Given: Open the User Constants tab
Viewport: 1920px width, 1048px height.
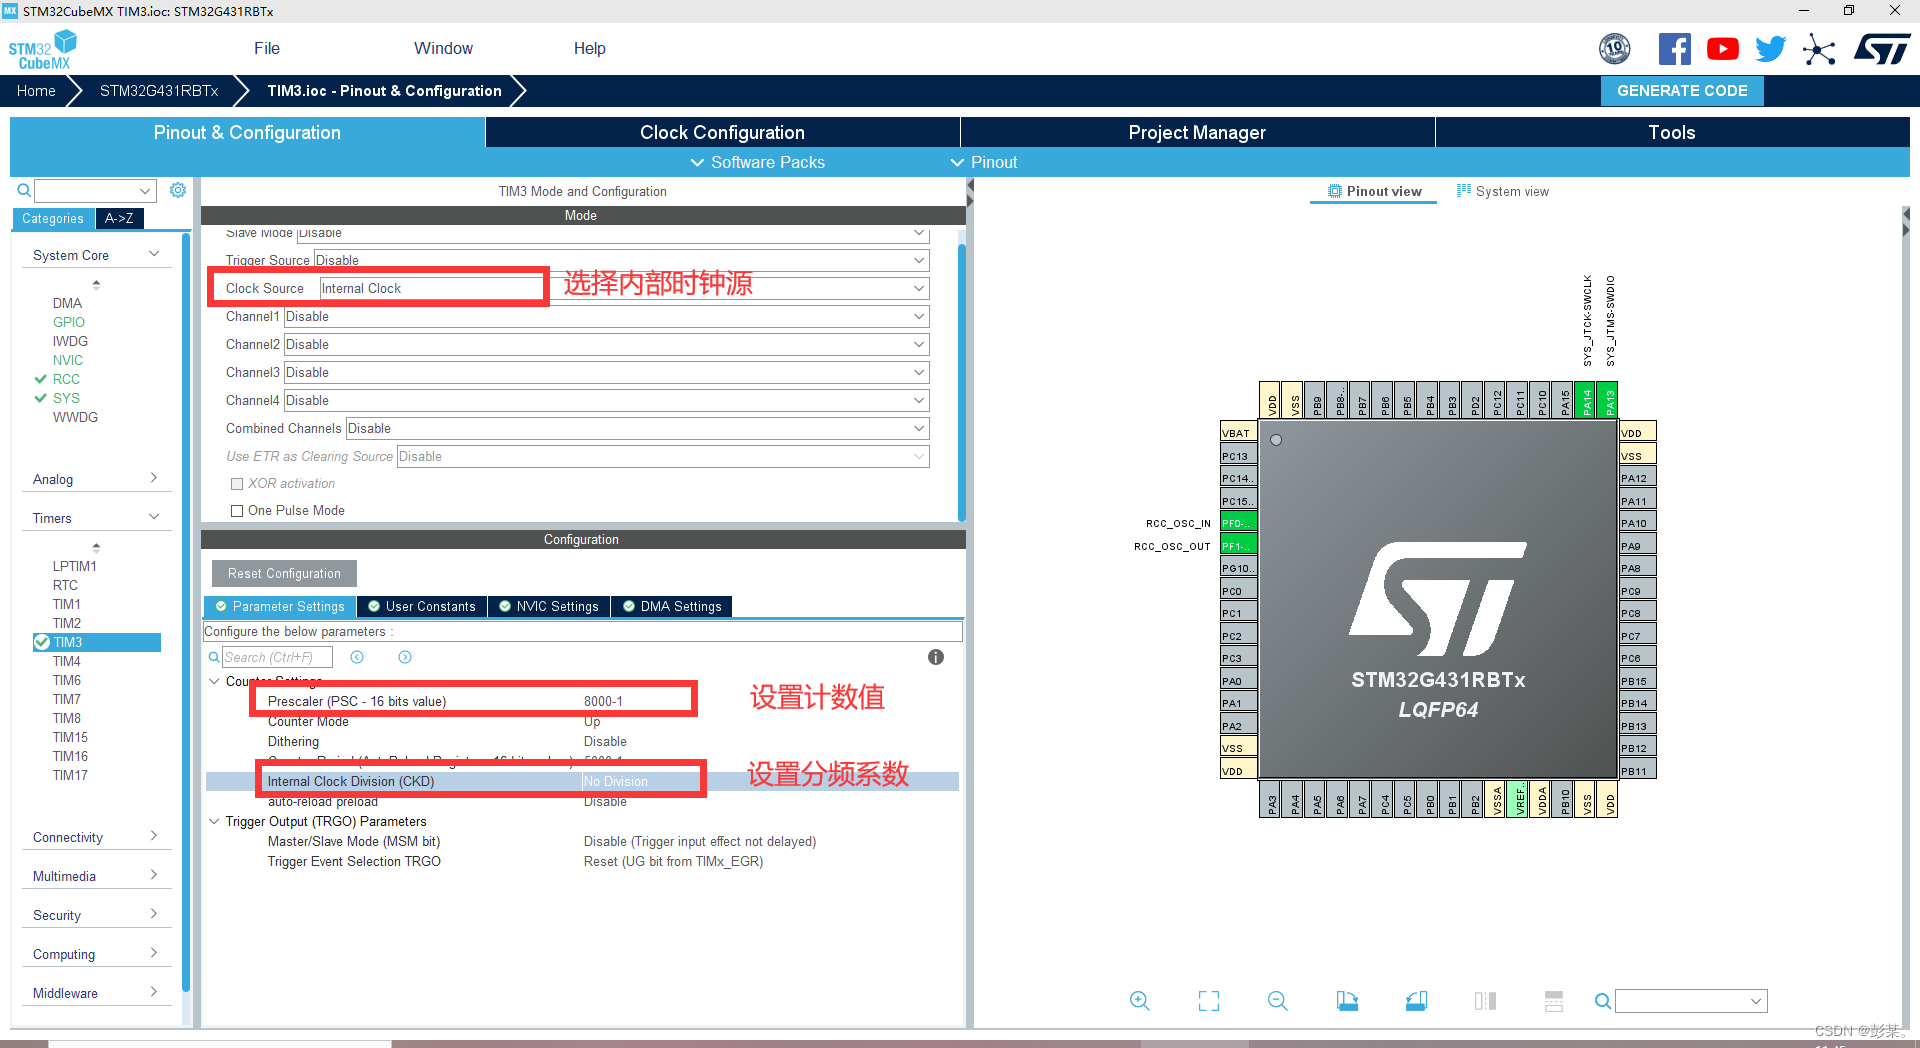Looking at the screenshot, I should [x=422, y=607].
